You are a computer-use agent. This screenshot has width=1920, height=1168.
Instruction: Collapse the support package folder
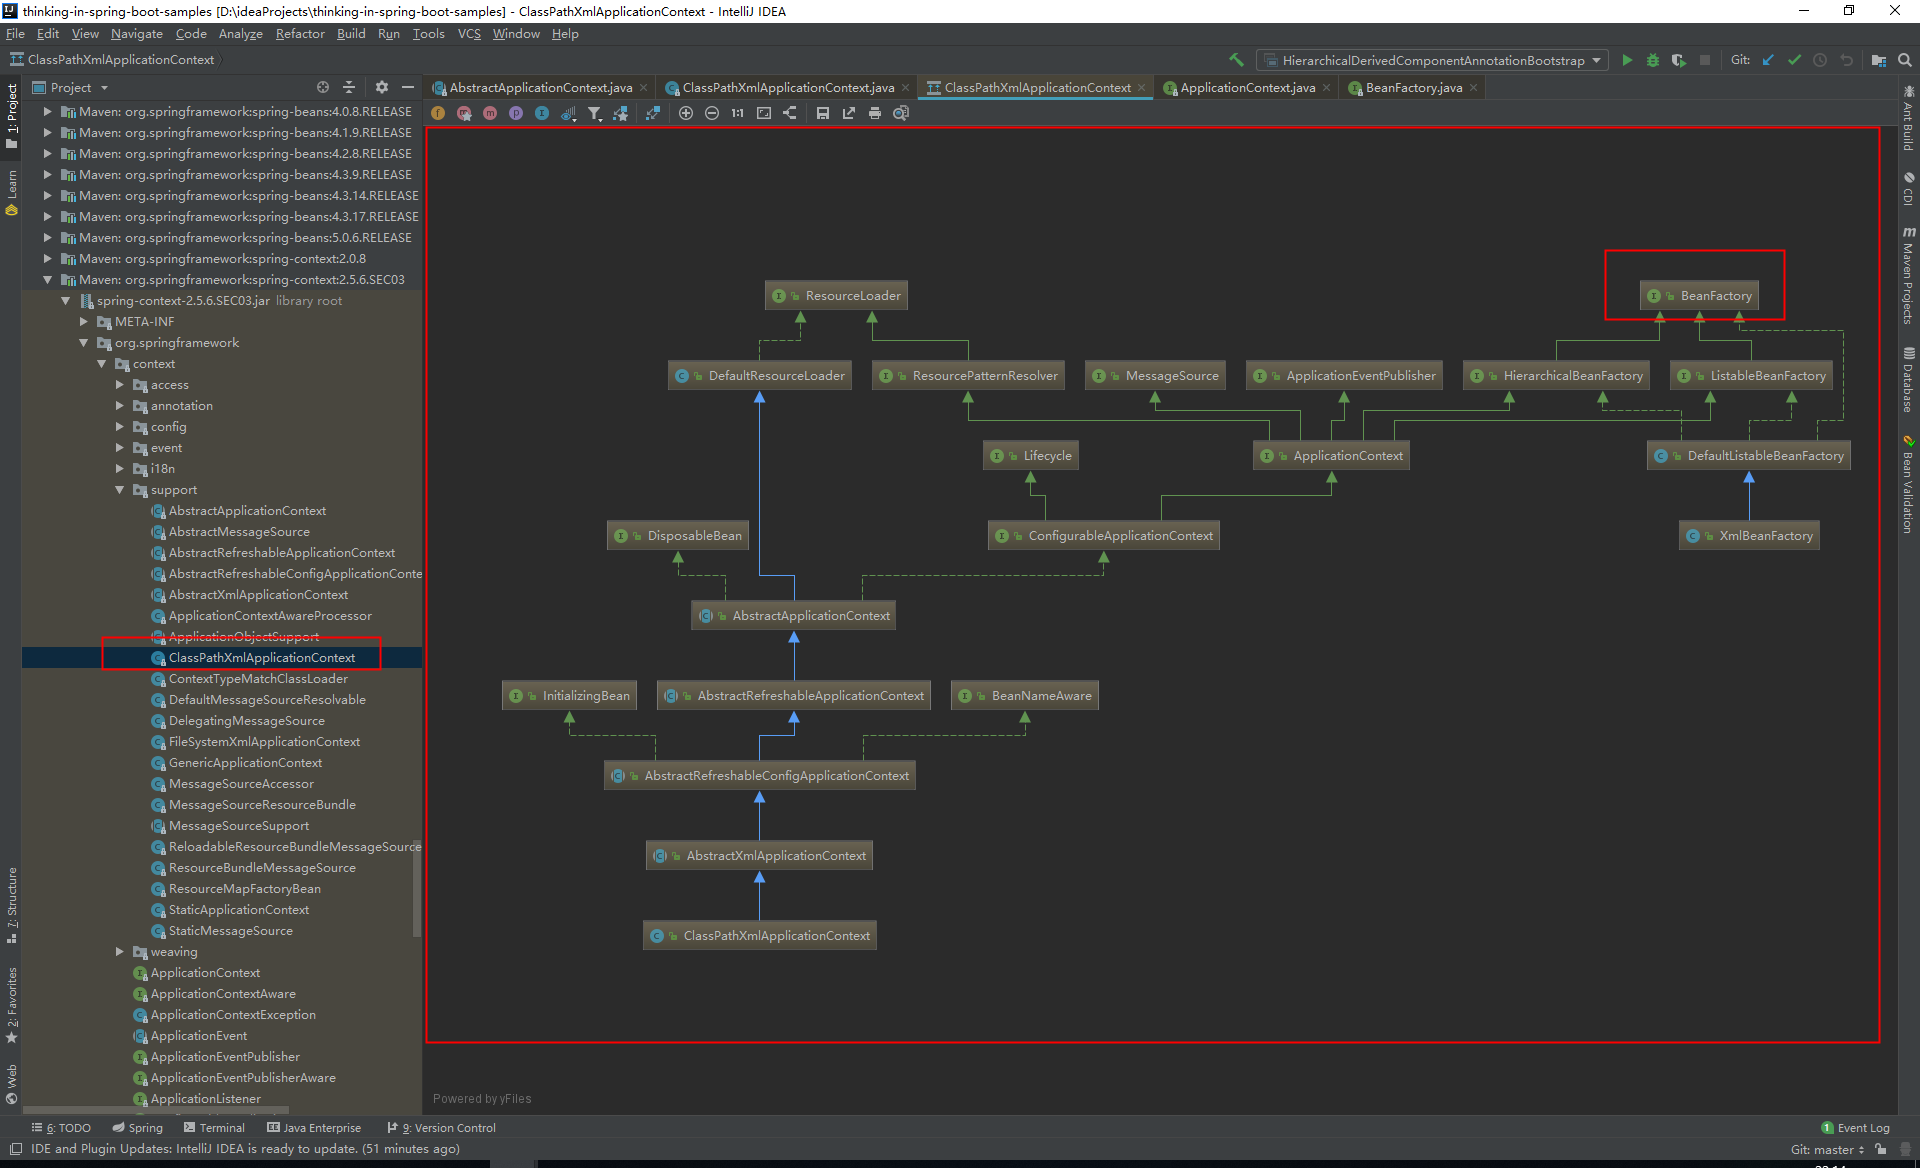click(x=120, y=490)
